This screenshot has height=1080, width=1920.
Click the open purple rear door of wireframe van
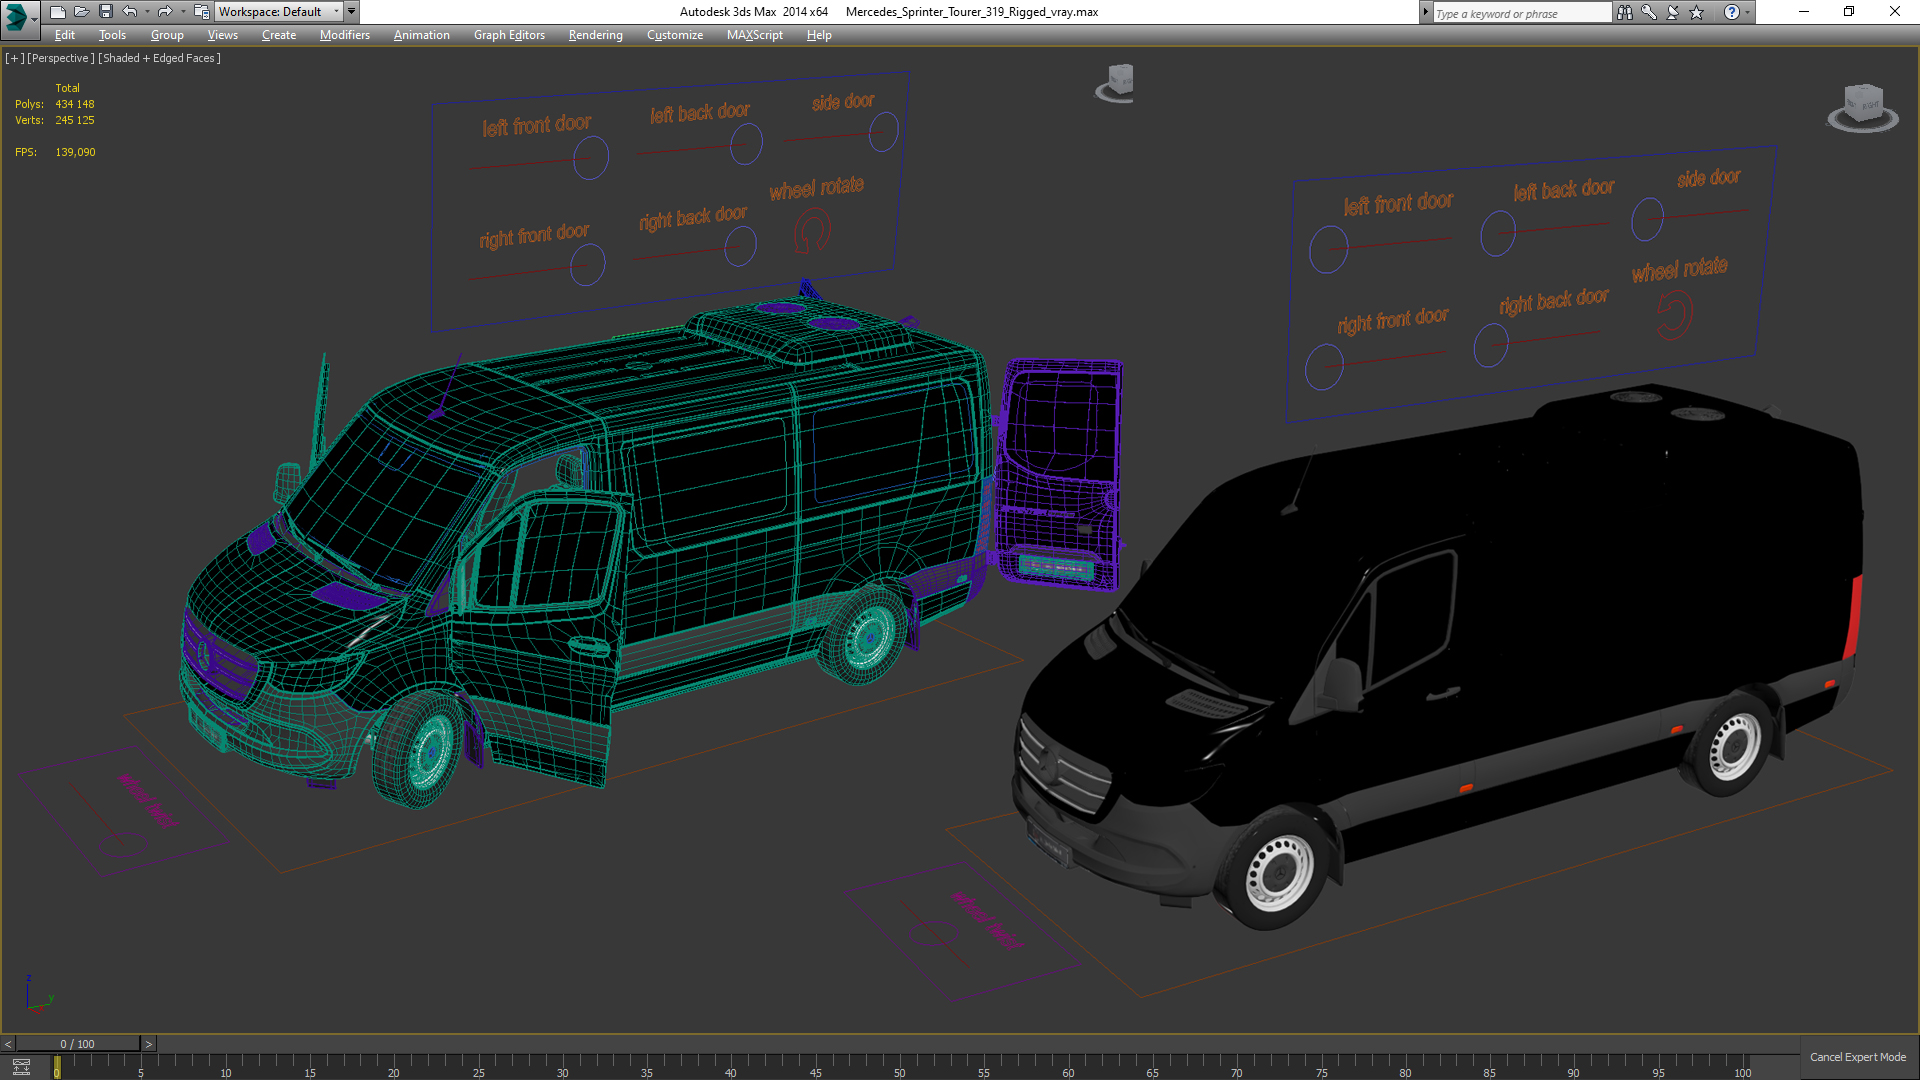[x=1060, y=473]
